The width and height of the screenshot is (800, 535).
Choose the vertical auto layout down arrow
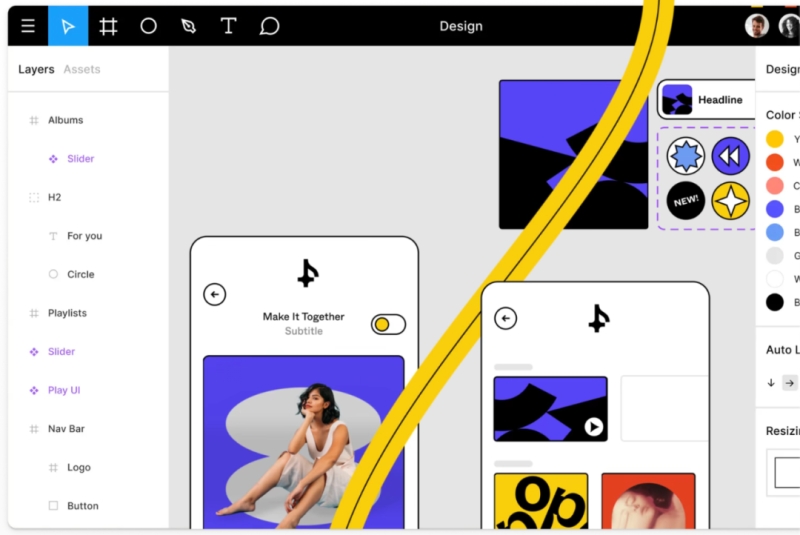[x=771, y=383]
